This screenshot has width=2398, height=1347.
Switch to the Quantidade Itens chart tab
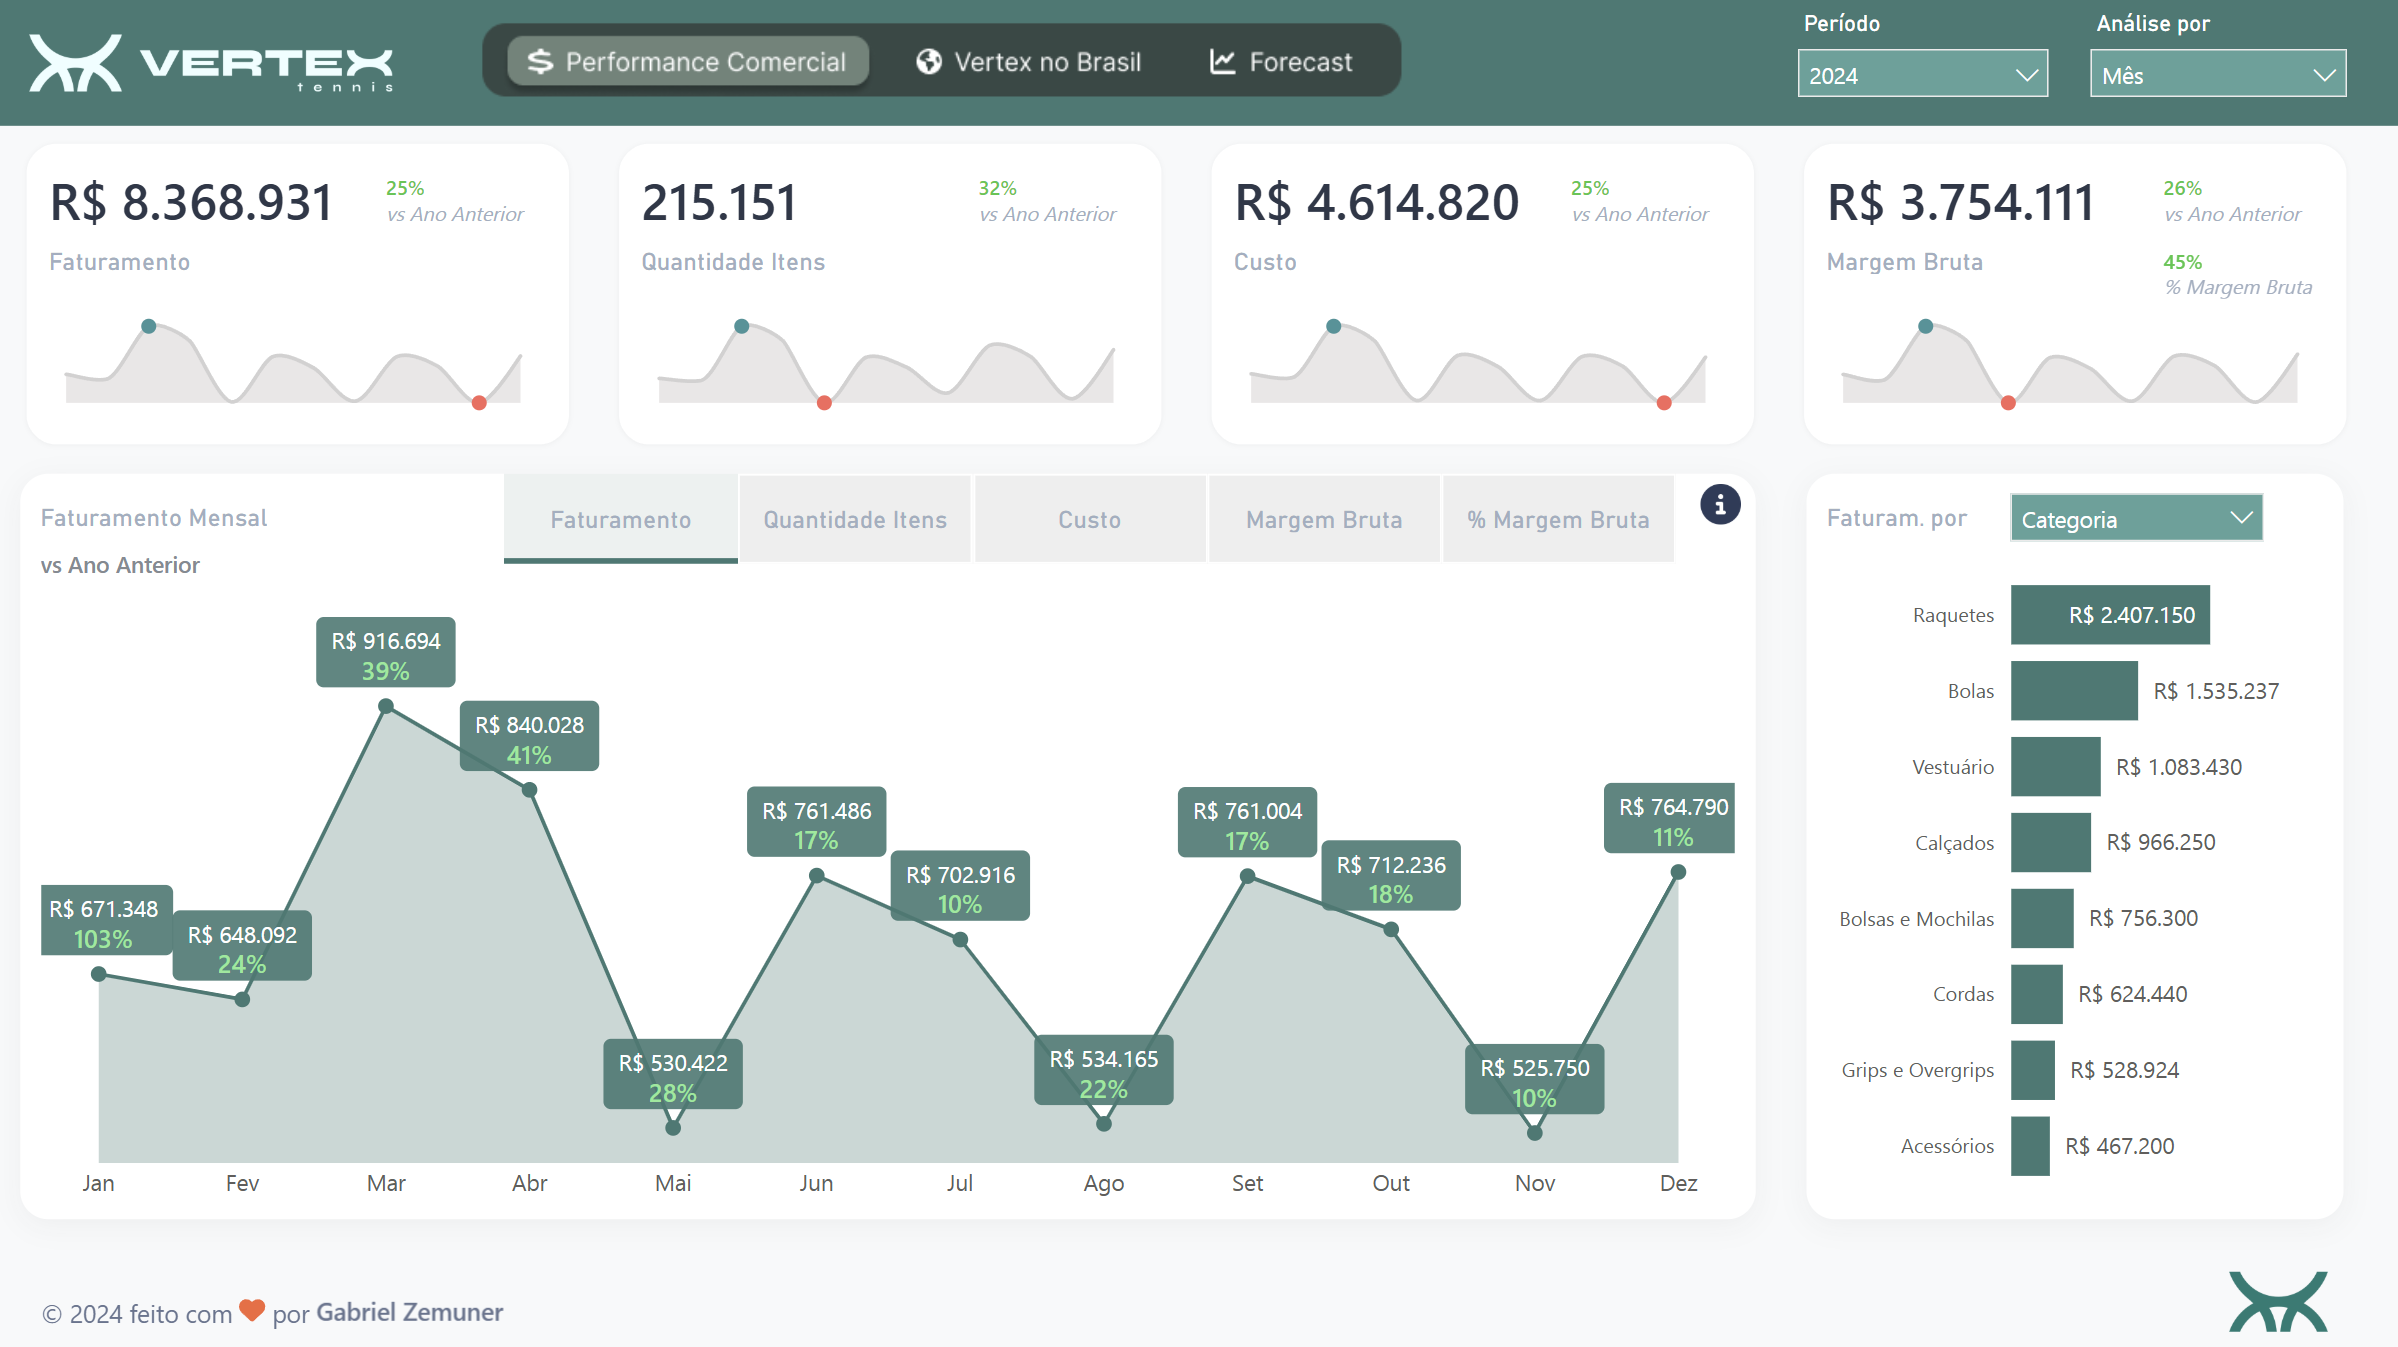[x=855, y=520]
